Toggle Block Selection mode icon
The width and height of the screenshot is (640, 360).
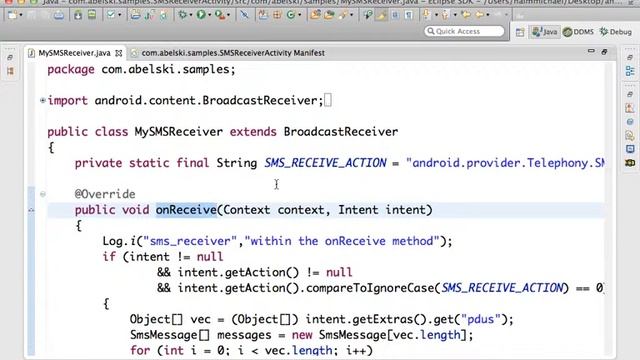click(395, 15)
